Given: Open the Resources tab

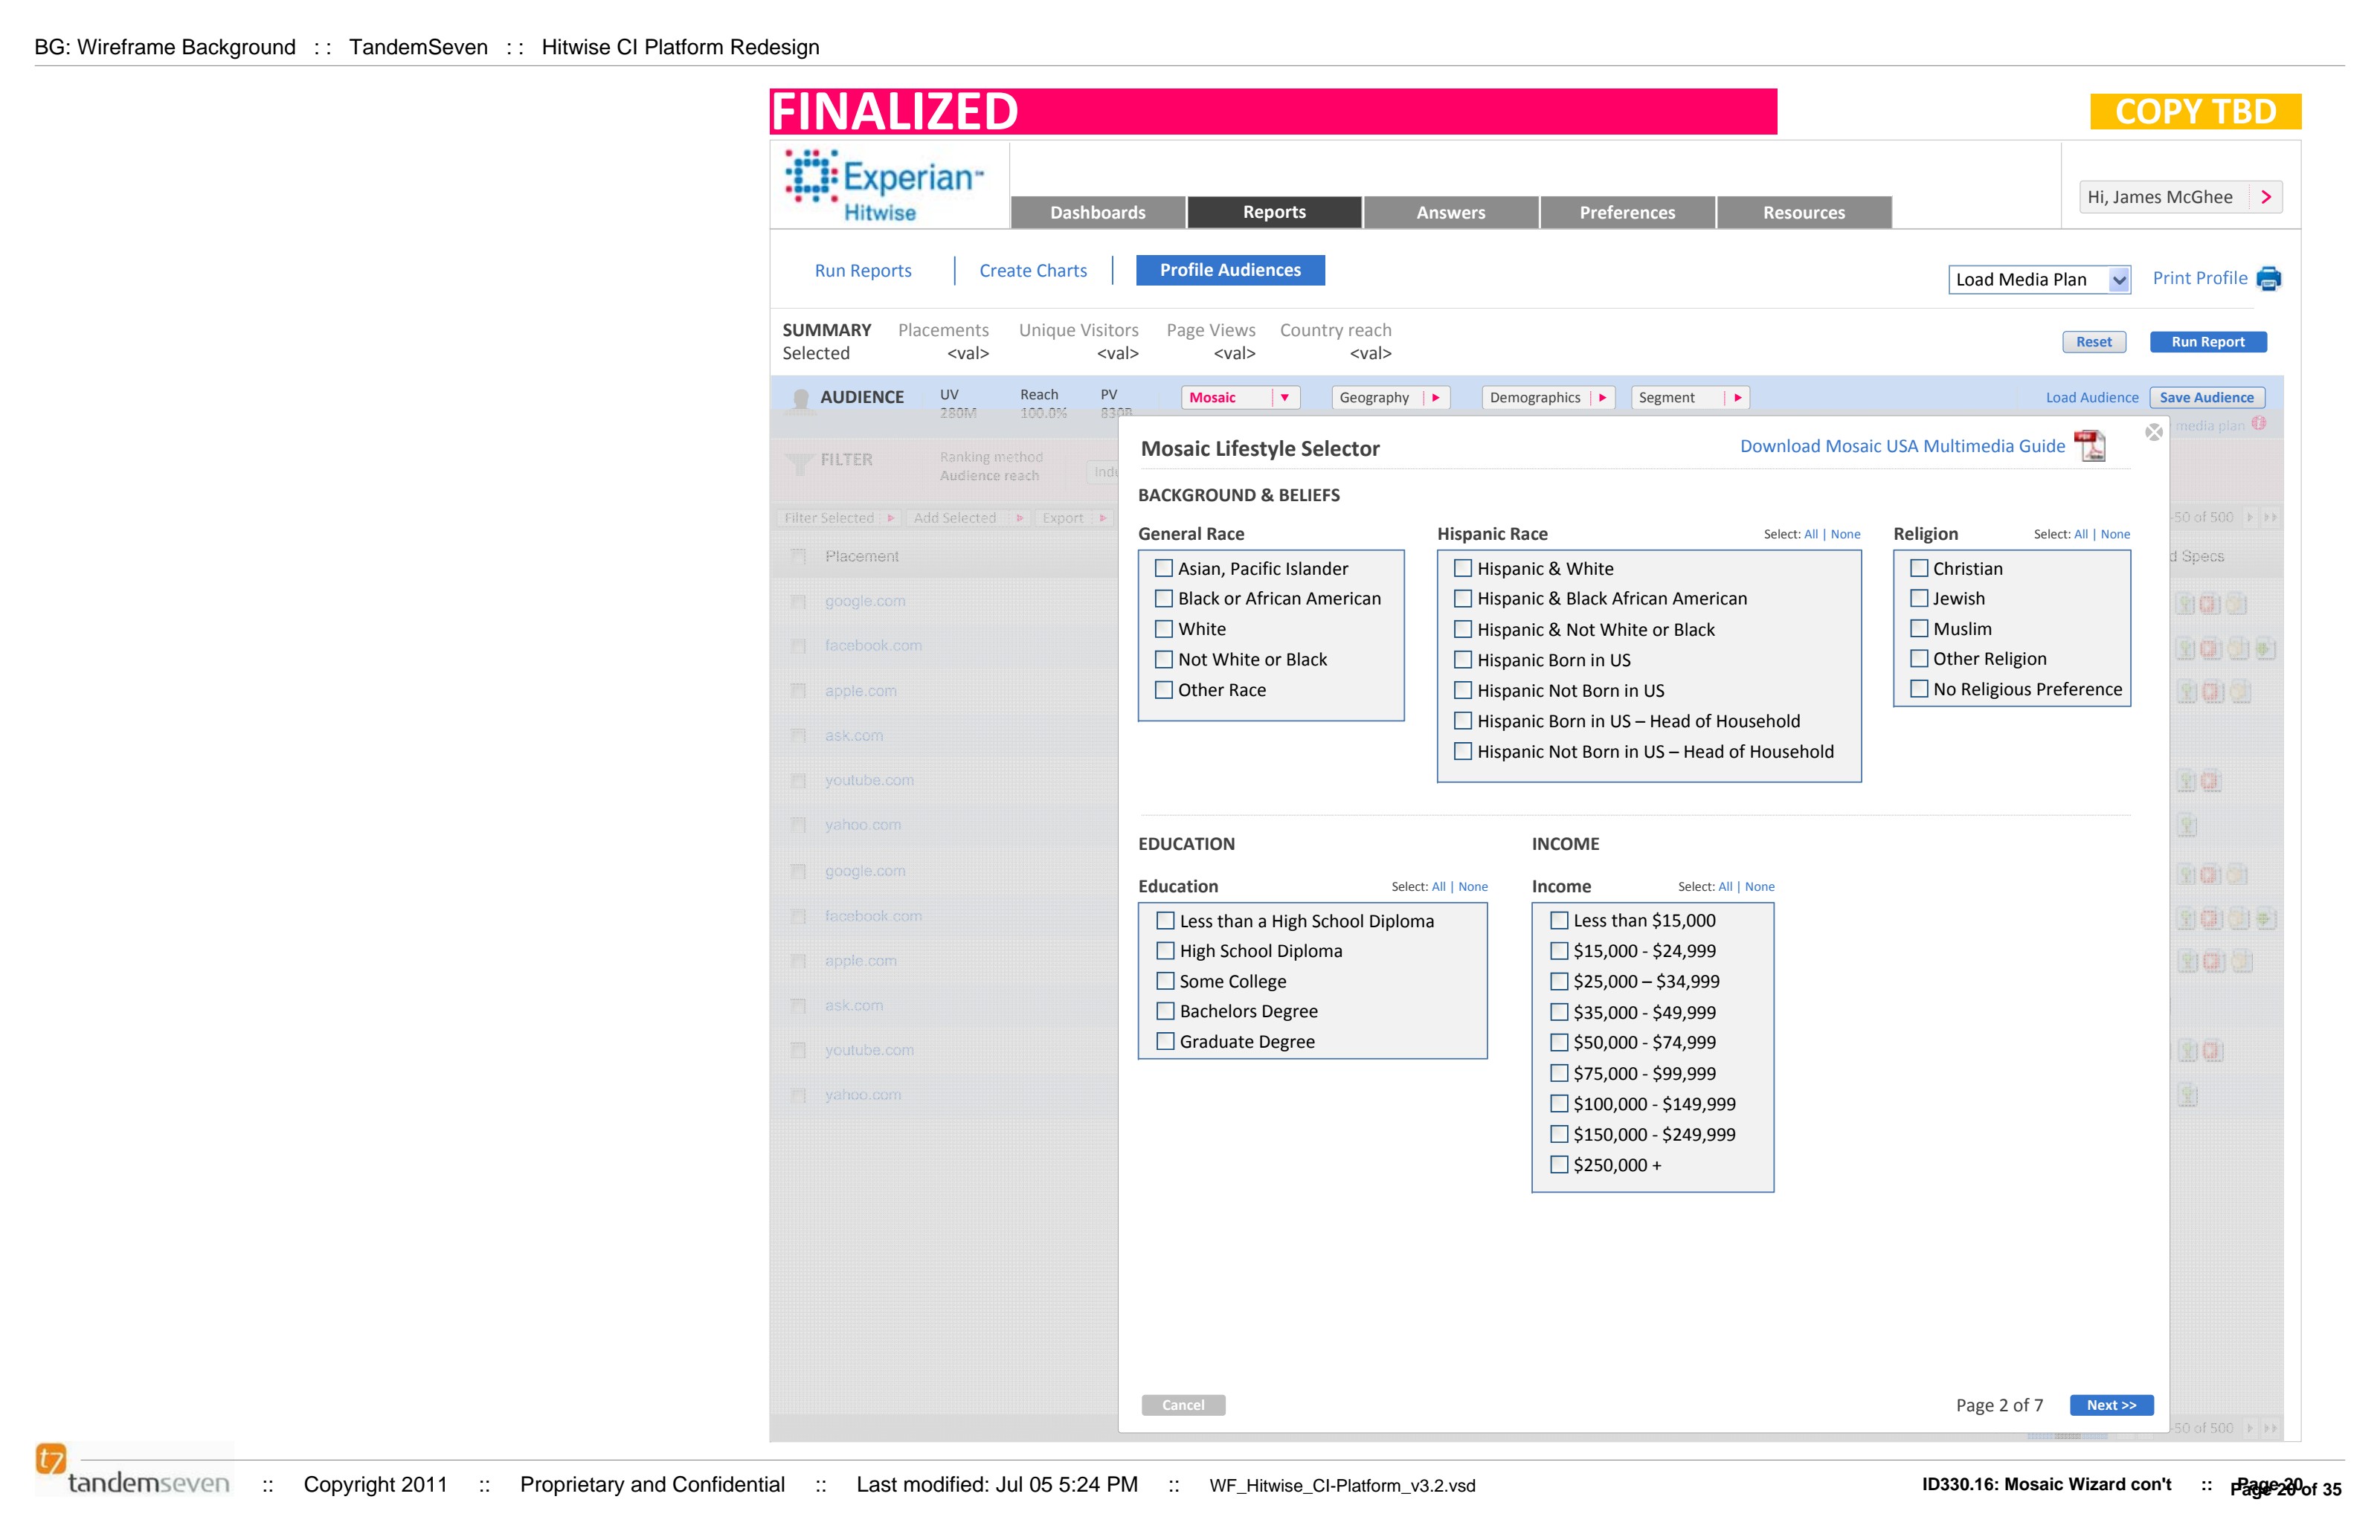Looking at the screenshot, I should [x=1804, y=212].
